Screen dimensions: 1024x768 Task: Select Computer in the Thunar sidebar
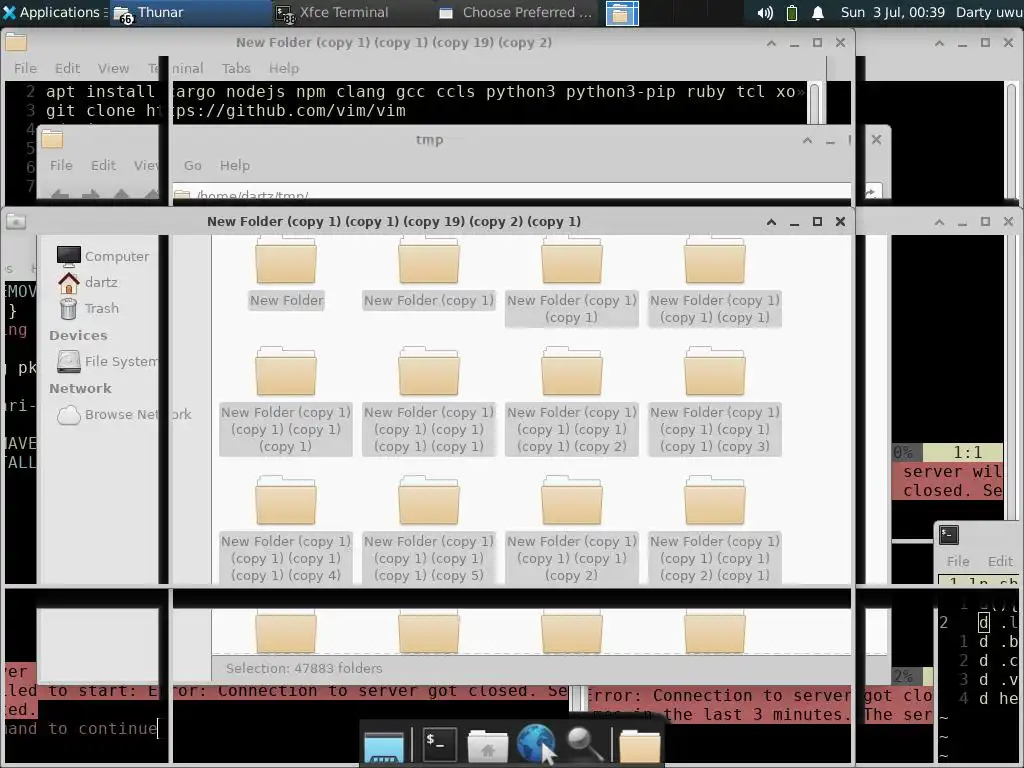(103, 256)
